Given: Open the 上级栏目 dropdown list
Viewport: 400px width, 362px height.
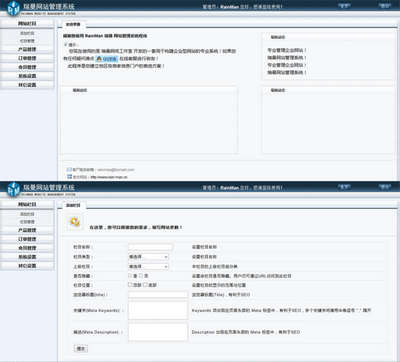Looking at the screenshot, I should pos(148,267).
